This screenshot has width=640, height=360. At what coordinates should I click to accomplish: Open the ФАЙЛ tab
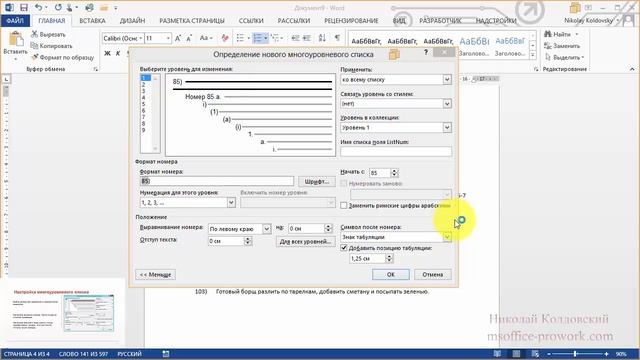pos(15,20)
